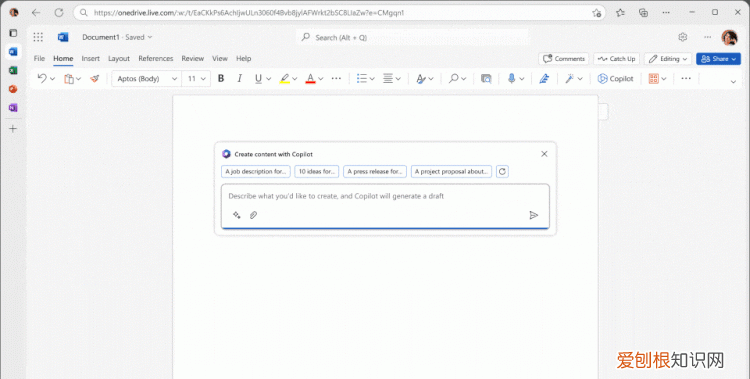Start Dictate with the microphone icon
The height and width of the screenshot is (379, 750).
(511, 78)
